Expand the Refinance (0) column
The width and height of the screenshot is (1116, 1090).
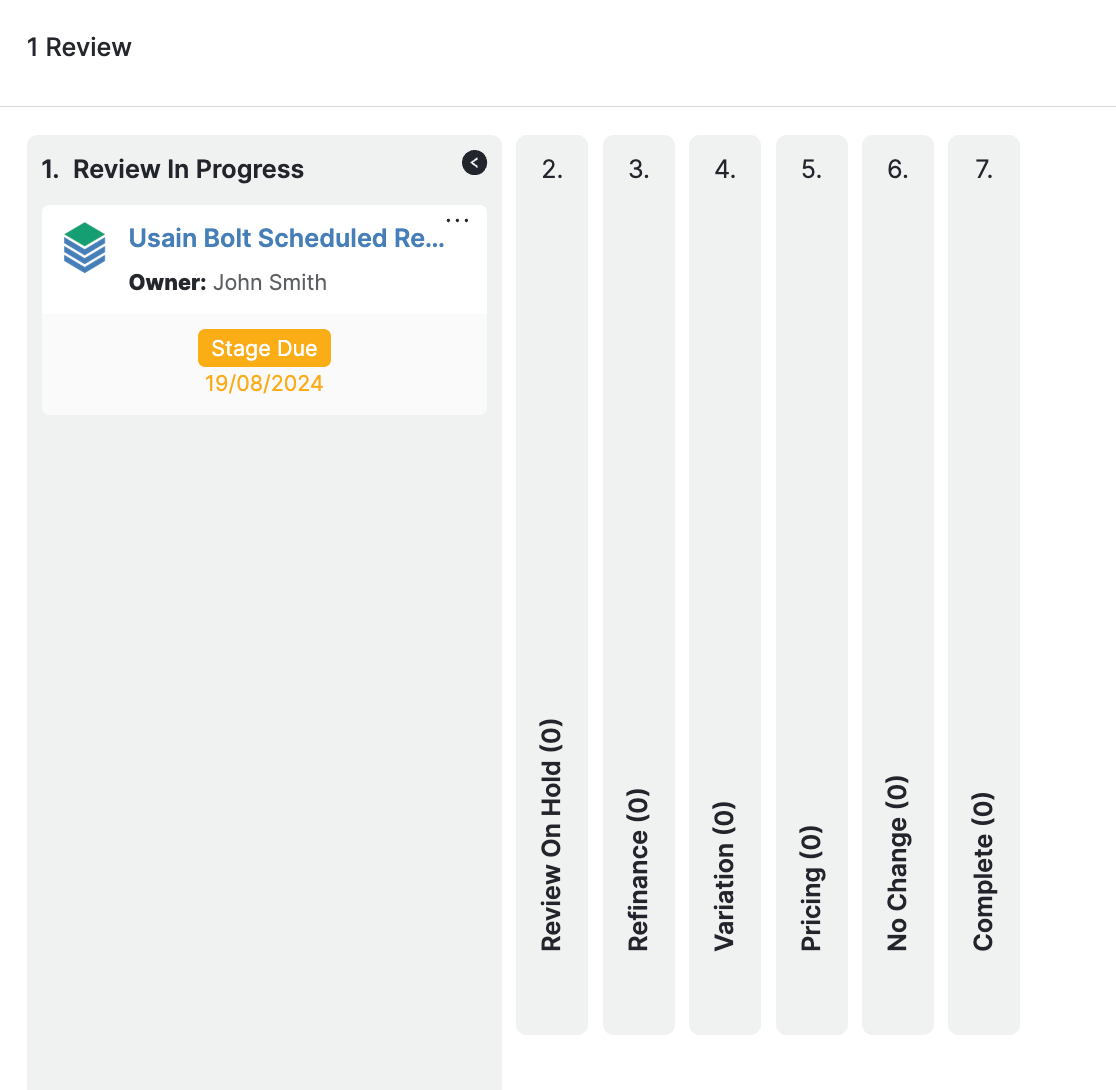(638, 869)
